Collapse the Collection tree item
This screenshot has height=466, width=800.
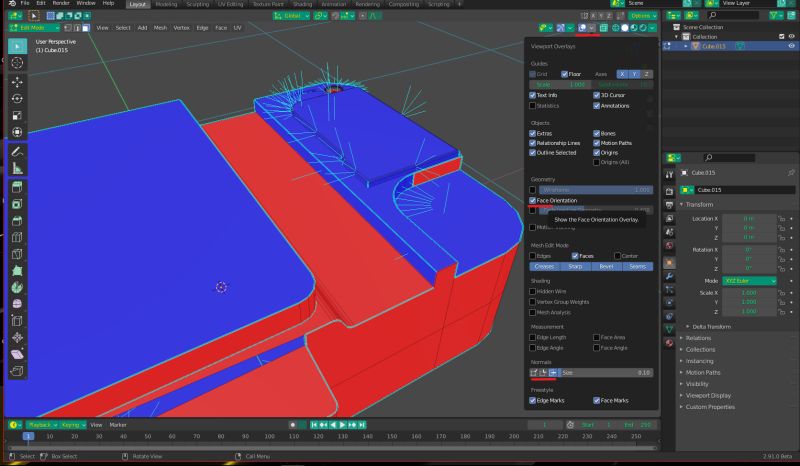[x=677, y=37]
